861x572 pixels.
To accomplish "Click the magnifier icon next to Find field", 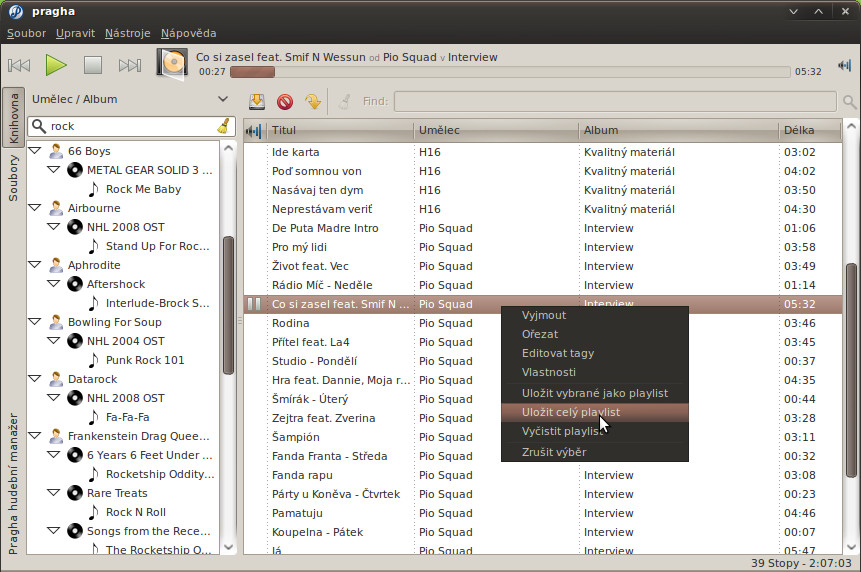I will pyautogui.click(x=849, y=102).
